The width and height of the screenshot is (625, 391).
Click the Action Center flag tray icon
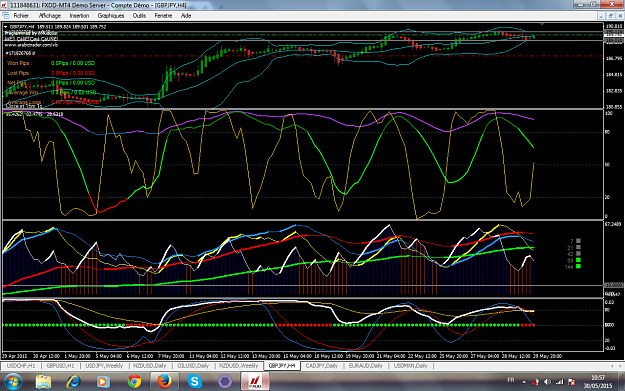tap(572, 381)
